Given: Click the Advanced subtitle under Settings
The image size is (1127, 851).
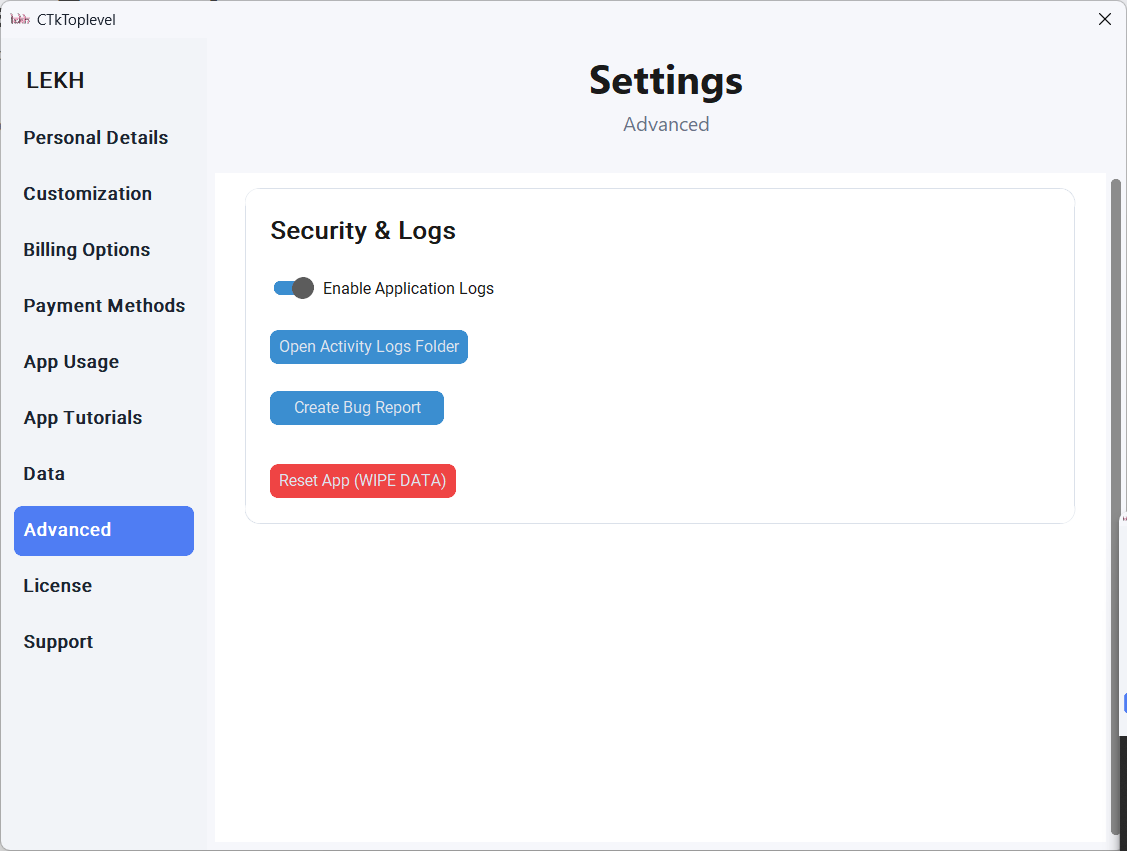Looking at the screenshot, I should point(666,124).
